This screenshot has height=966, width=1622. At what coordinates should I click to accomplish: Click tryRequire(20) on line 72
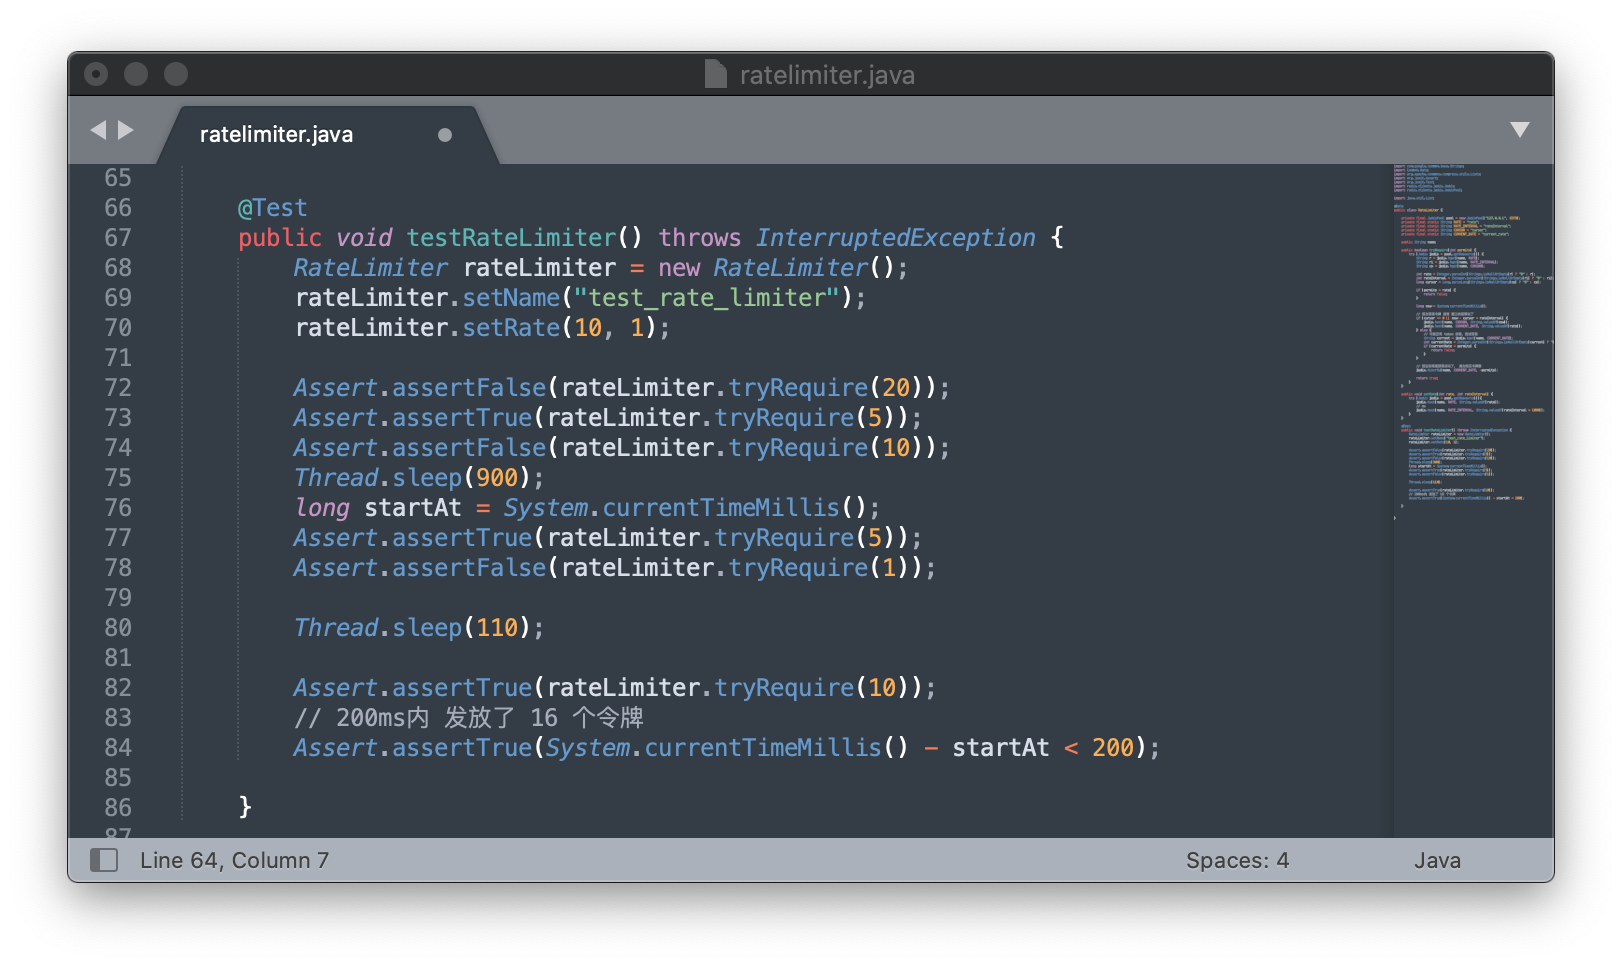825,388
